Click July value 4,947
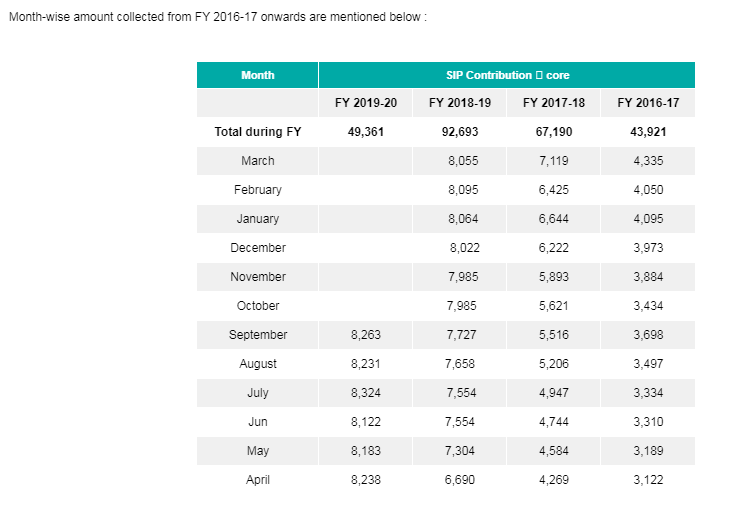 [x=554, y=393]
